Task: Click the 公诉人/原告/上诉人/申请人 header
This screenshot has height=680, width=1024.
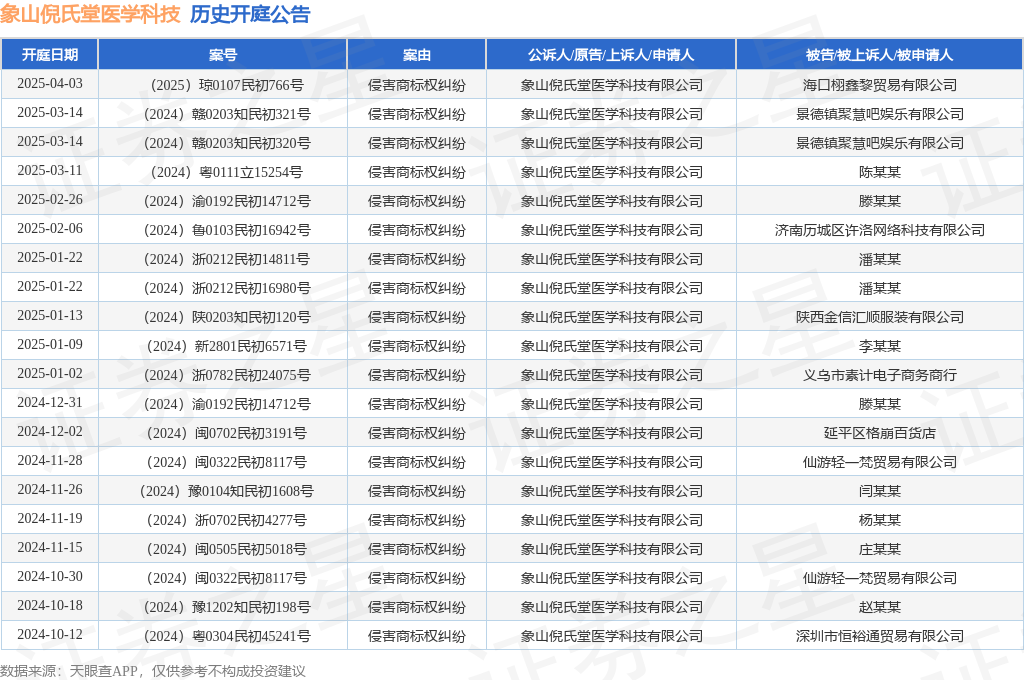Action: click(x=611, y=55)
